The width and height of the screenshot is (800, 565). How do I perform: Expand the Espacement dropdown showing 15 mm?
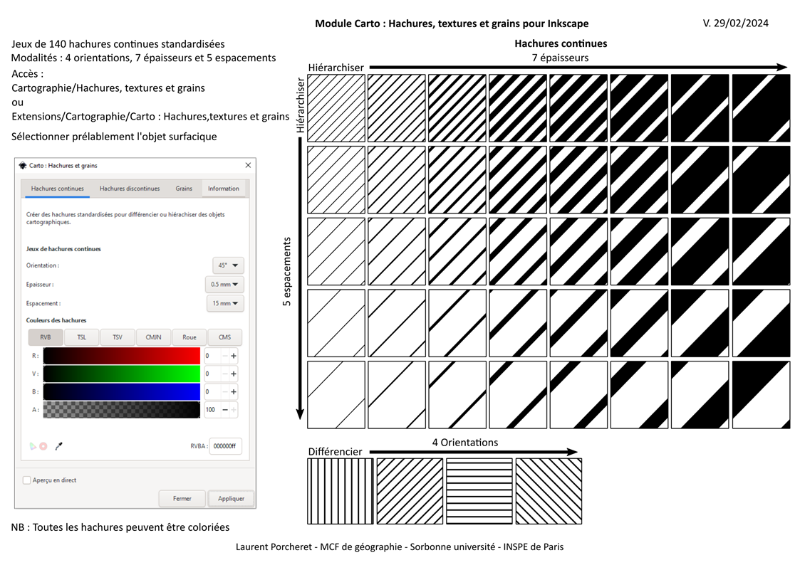pyautogui.click(x=224, y=303)
